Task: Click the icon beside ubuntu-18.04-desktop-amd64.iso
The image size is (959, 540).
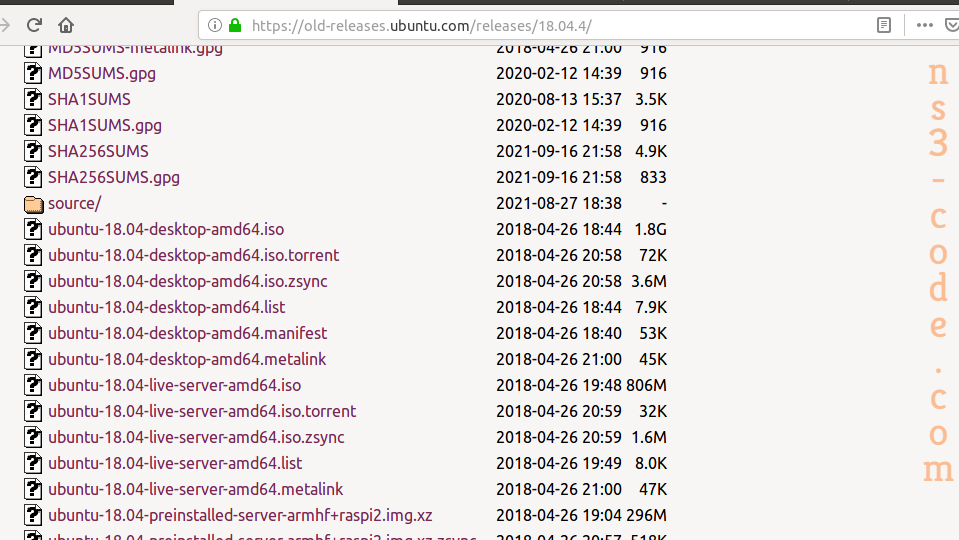Action: (33, 229)
